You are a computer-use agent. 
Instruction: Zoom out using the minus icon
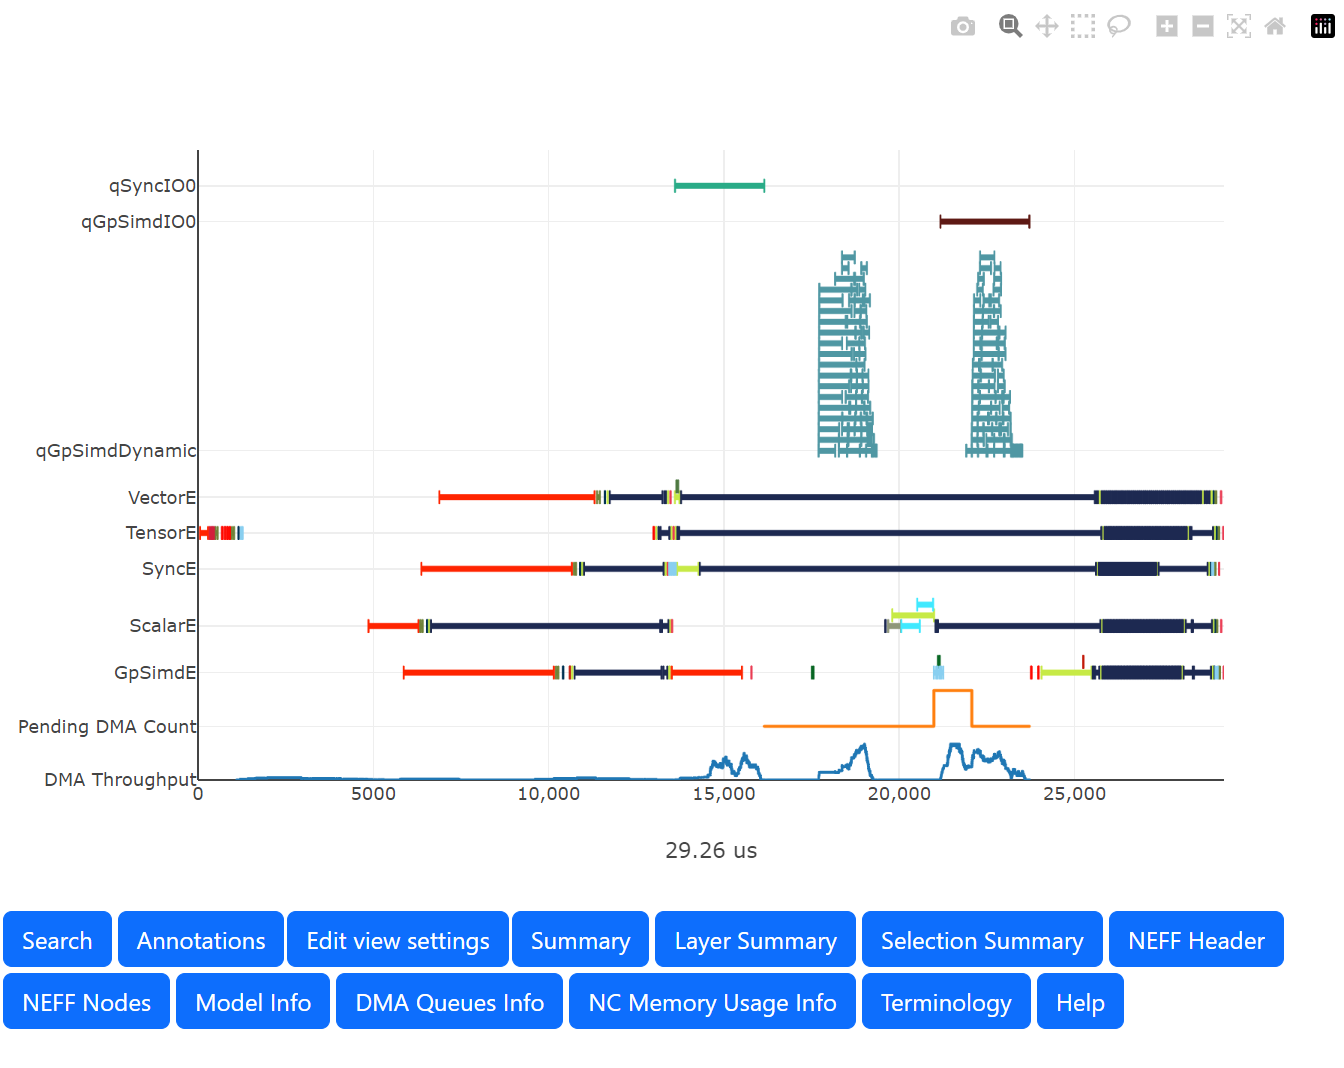coord(1202,26)
